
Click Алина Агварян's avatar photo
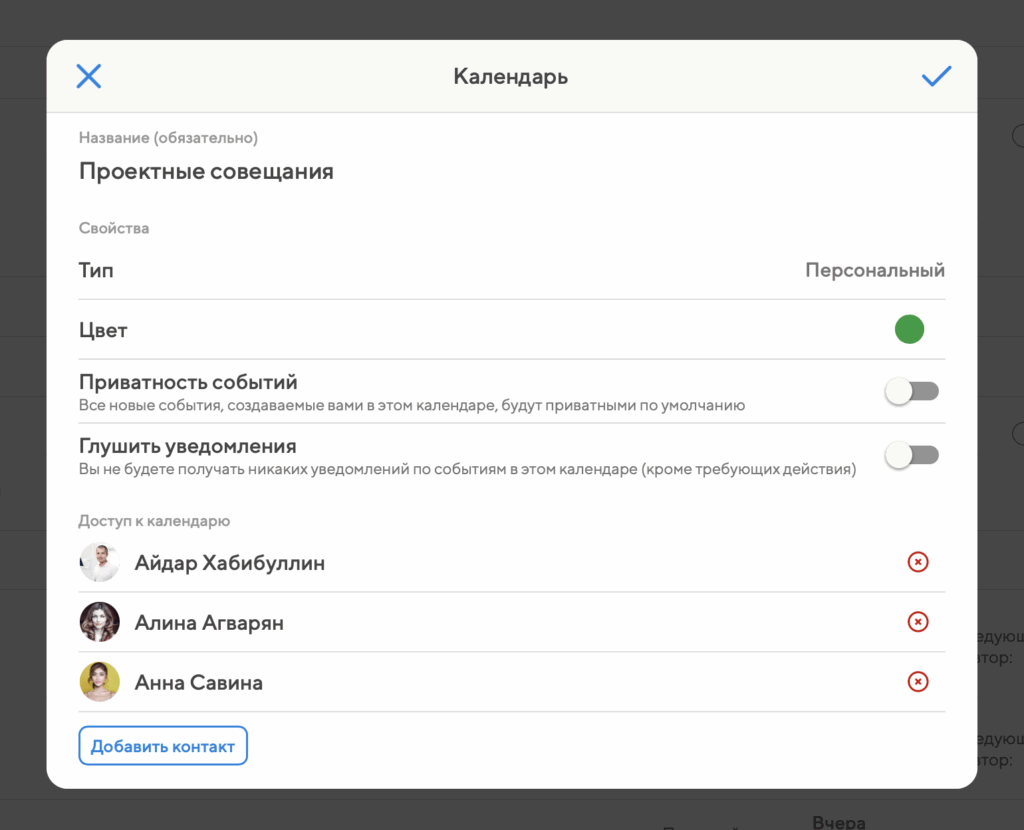[x=100, y=622]
